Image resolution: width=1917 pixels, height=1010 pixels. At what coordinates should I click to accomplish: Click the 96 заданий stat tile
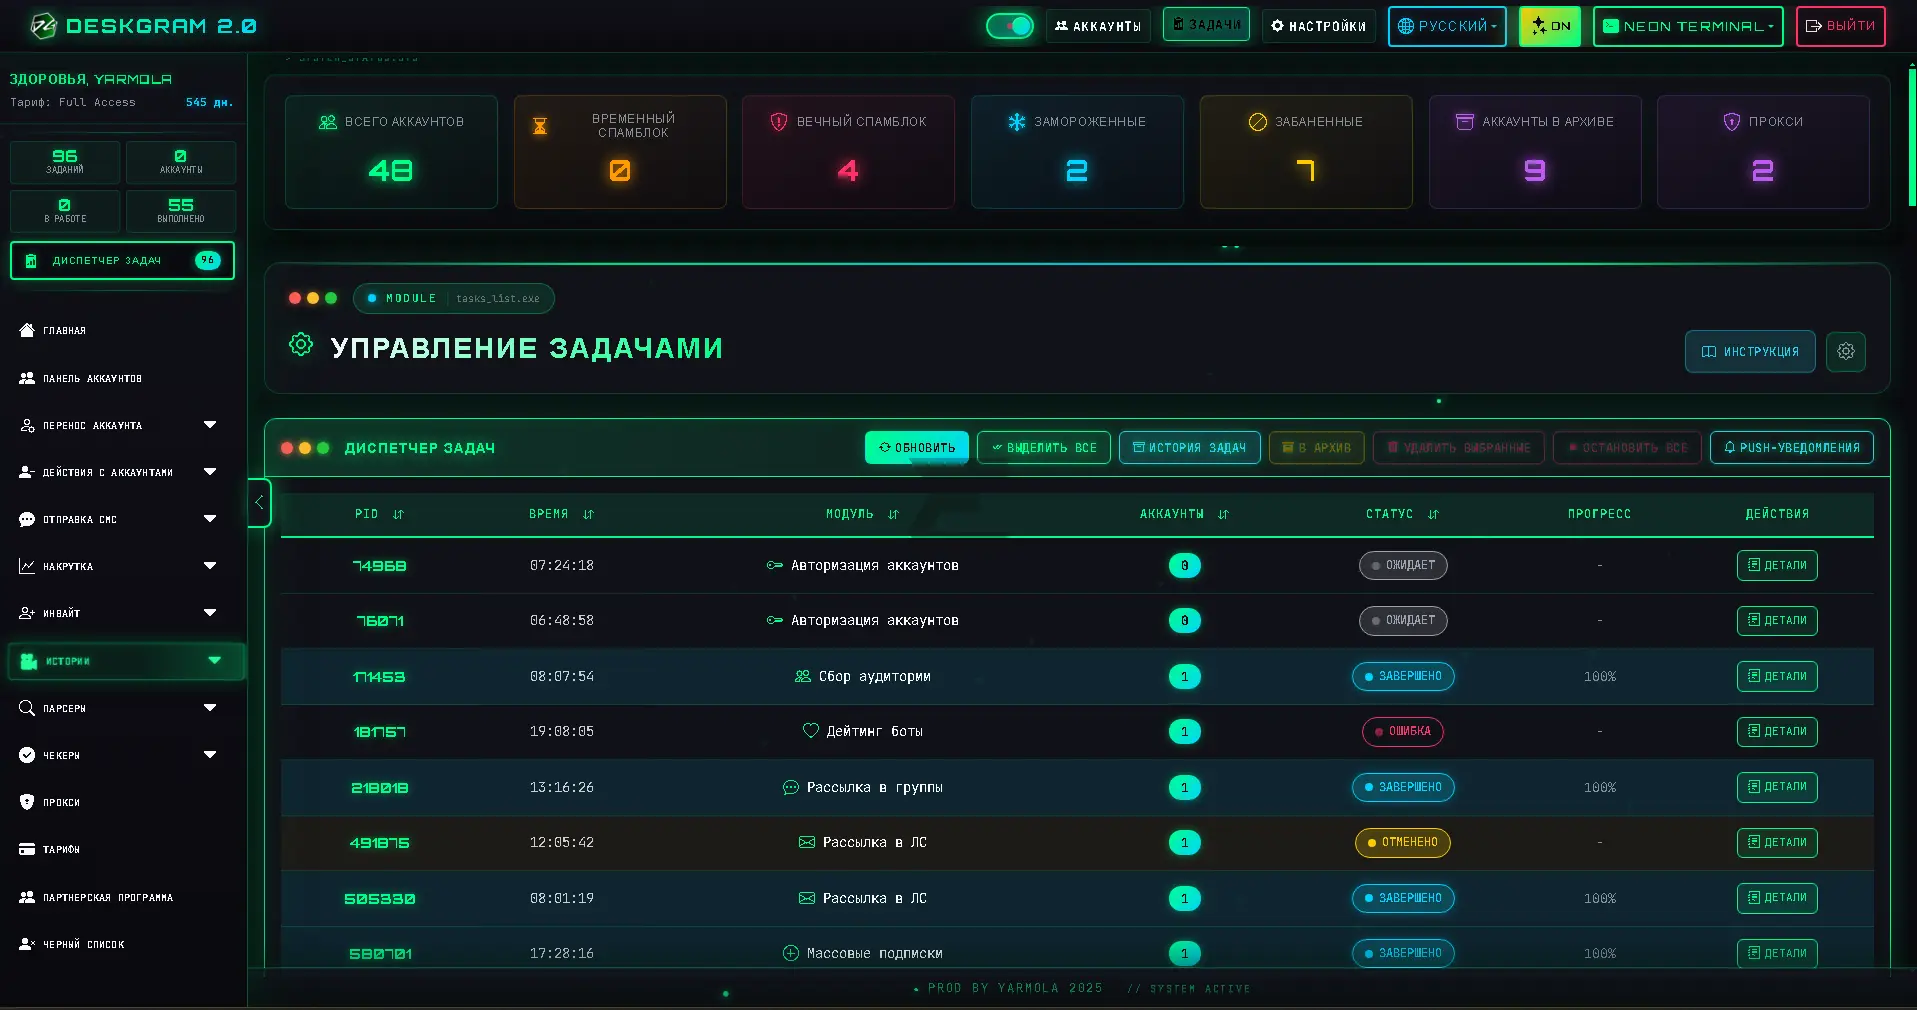pyautogui.click(x=65, y=162)
